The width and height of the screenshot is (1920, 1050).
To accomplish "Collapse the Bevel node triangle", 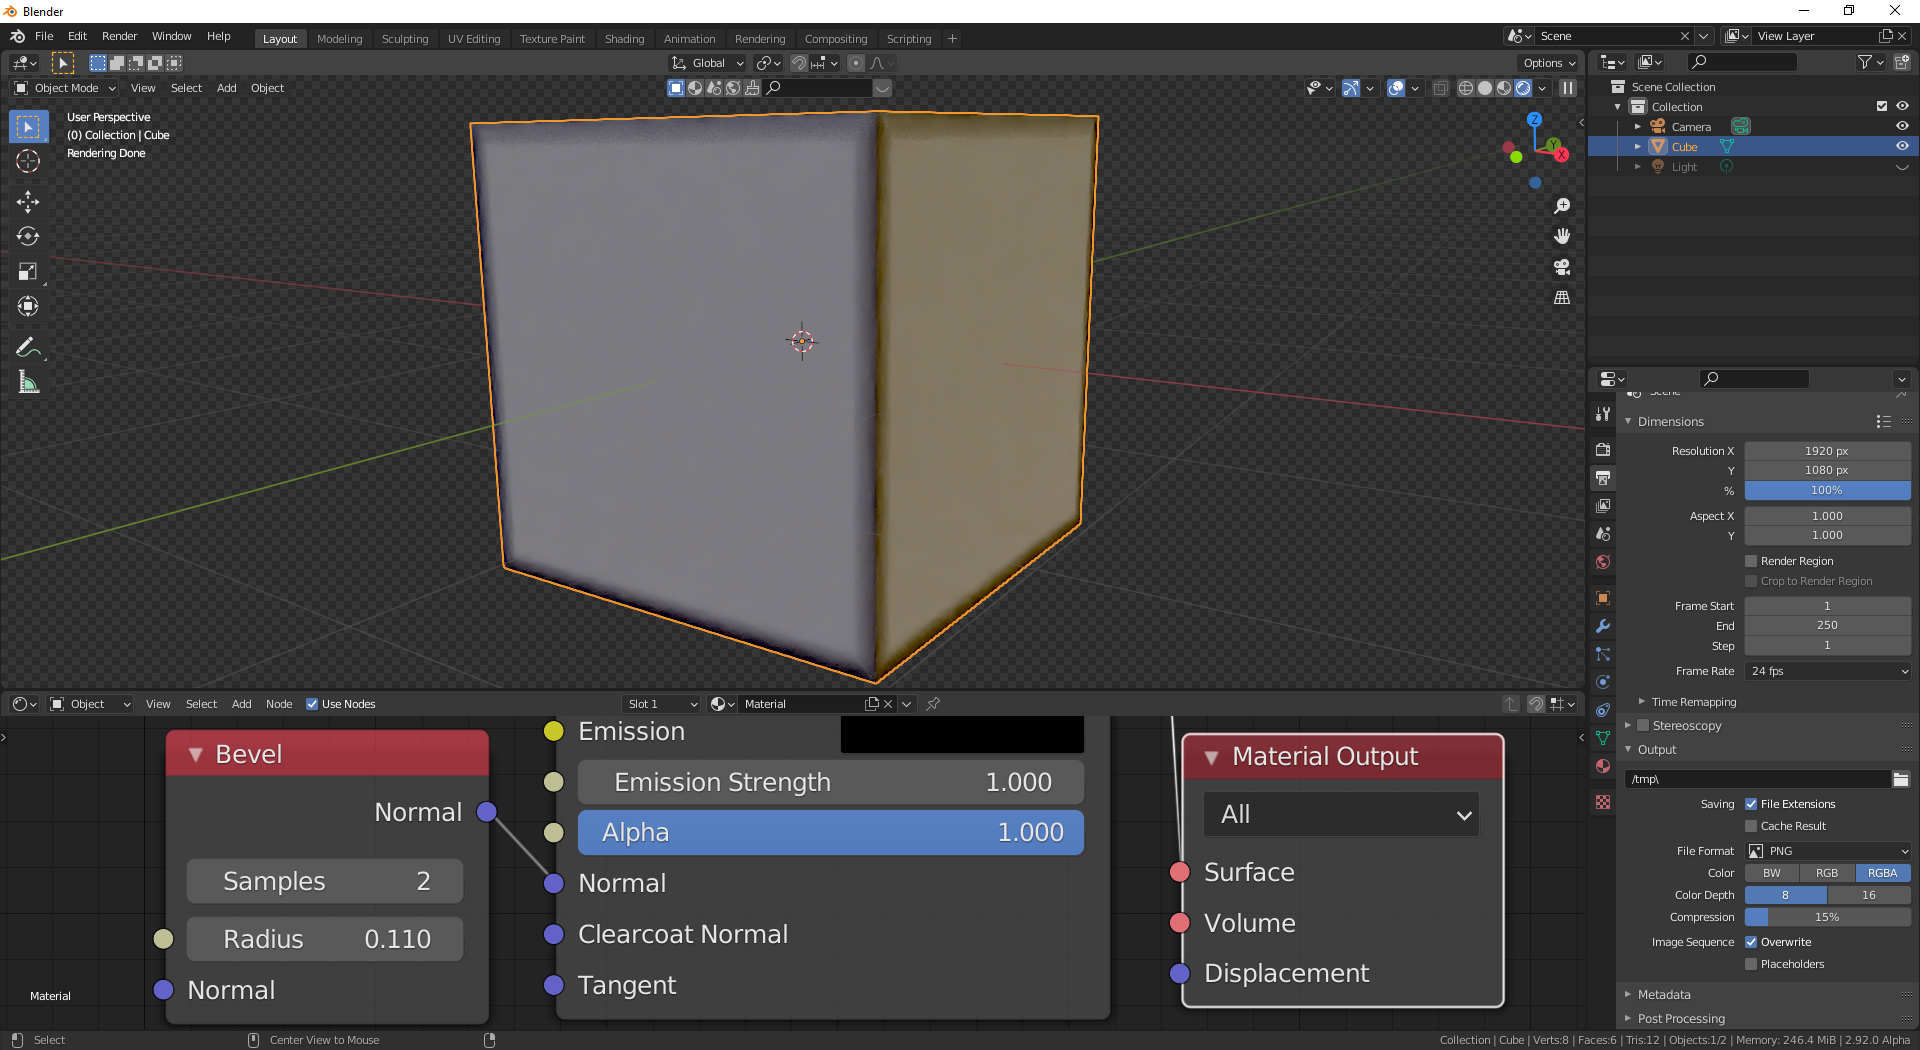I will click(196, 755).
